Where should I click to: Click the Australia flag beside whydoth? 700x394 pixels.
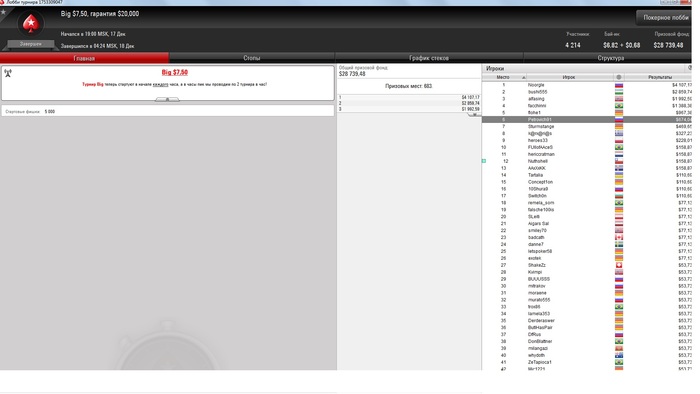pyautogui.click(x=619, y=355)
